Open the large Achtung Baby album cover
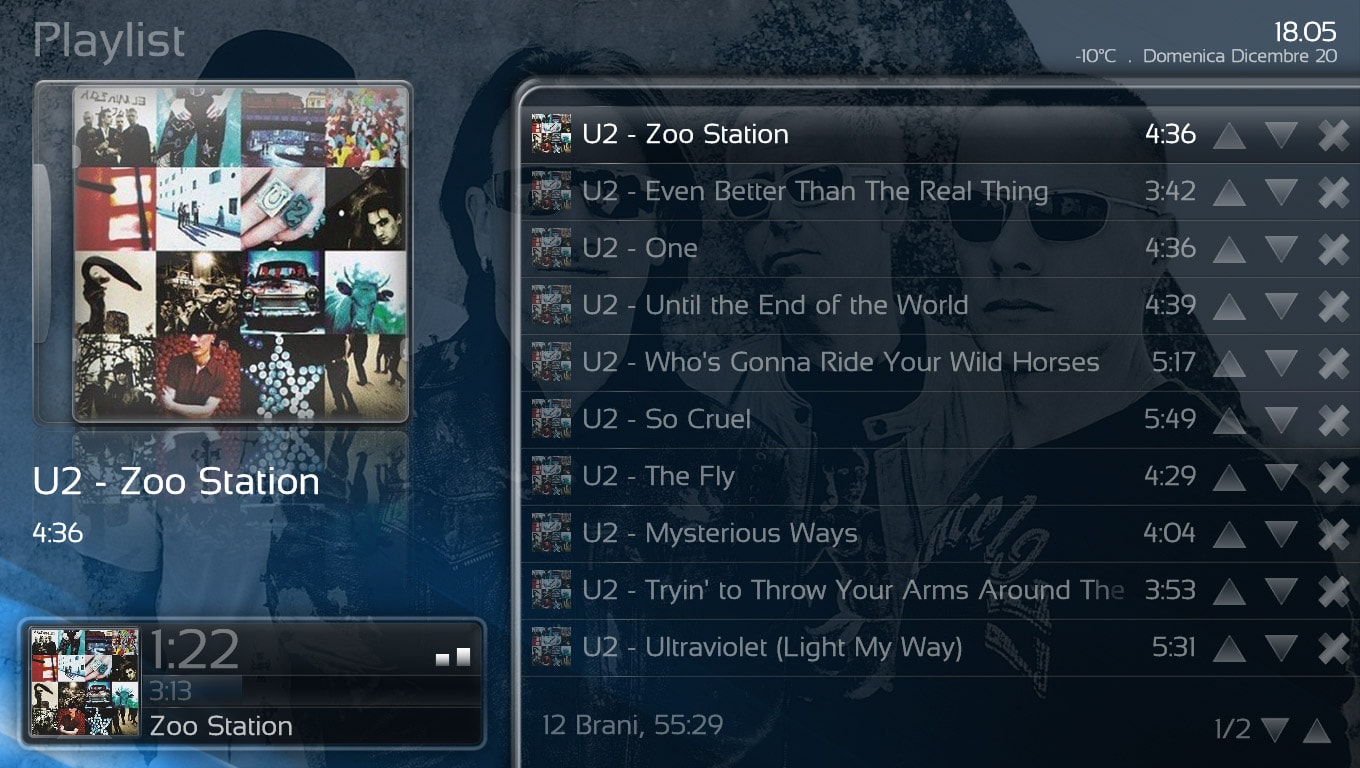Viewport: 1360px width, 768px height. pyautogui.click(x=240, y=252)
